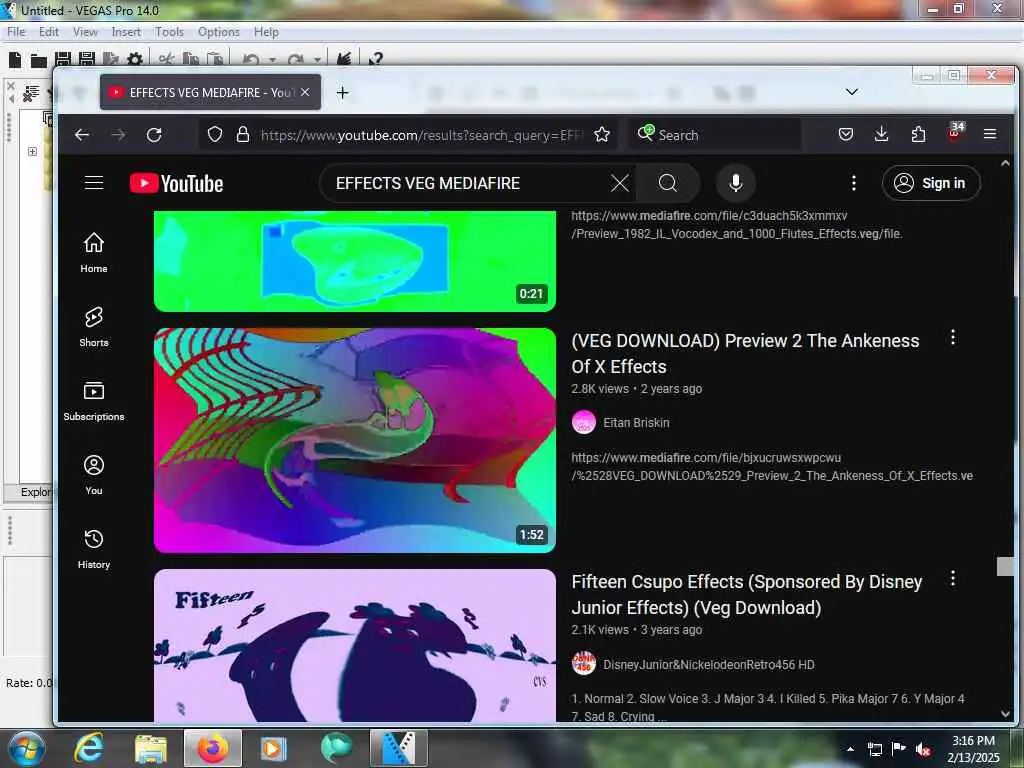1024x768 pixels.
Task: Click the Cut scissors icon in VEGAS
Action: [166, 60]
